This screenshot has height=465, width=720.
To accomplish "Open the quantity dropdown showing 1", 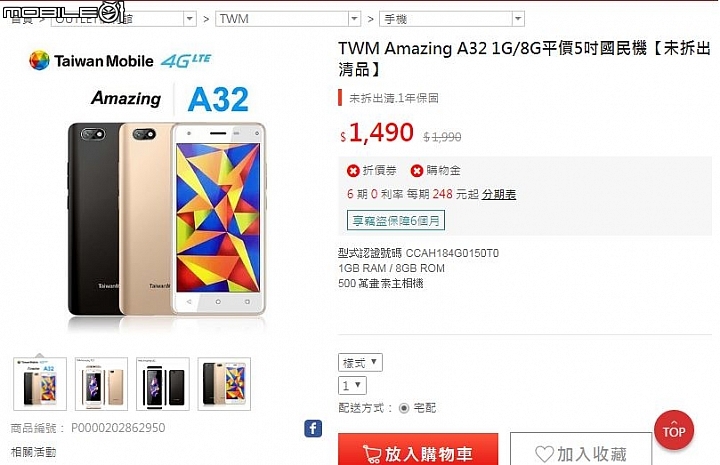I will 352,386.
